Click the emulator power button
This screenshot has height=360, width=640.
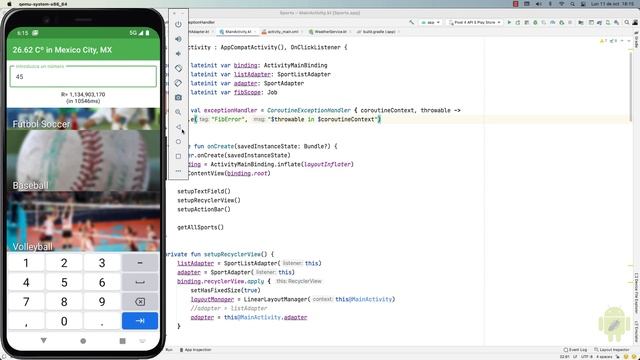(x=178, y=24)
